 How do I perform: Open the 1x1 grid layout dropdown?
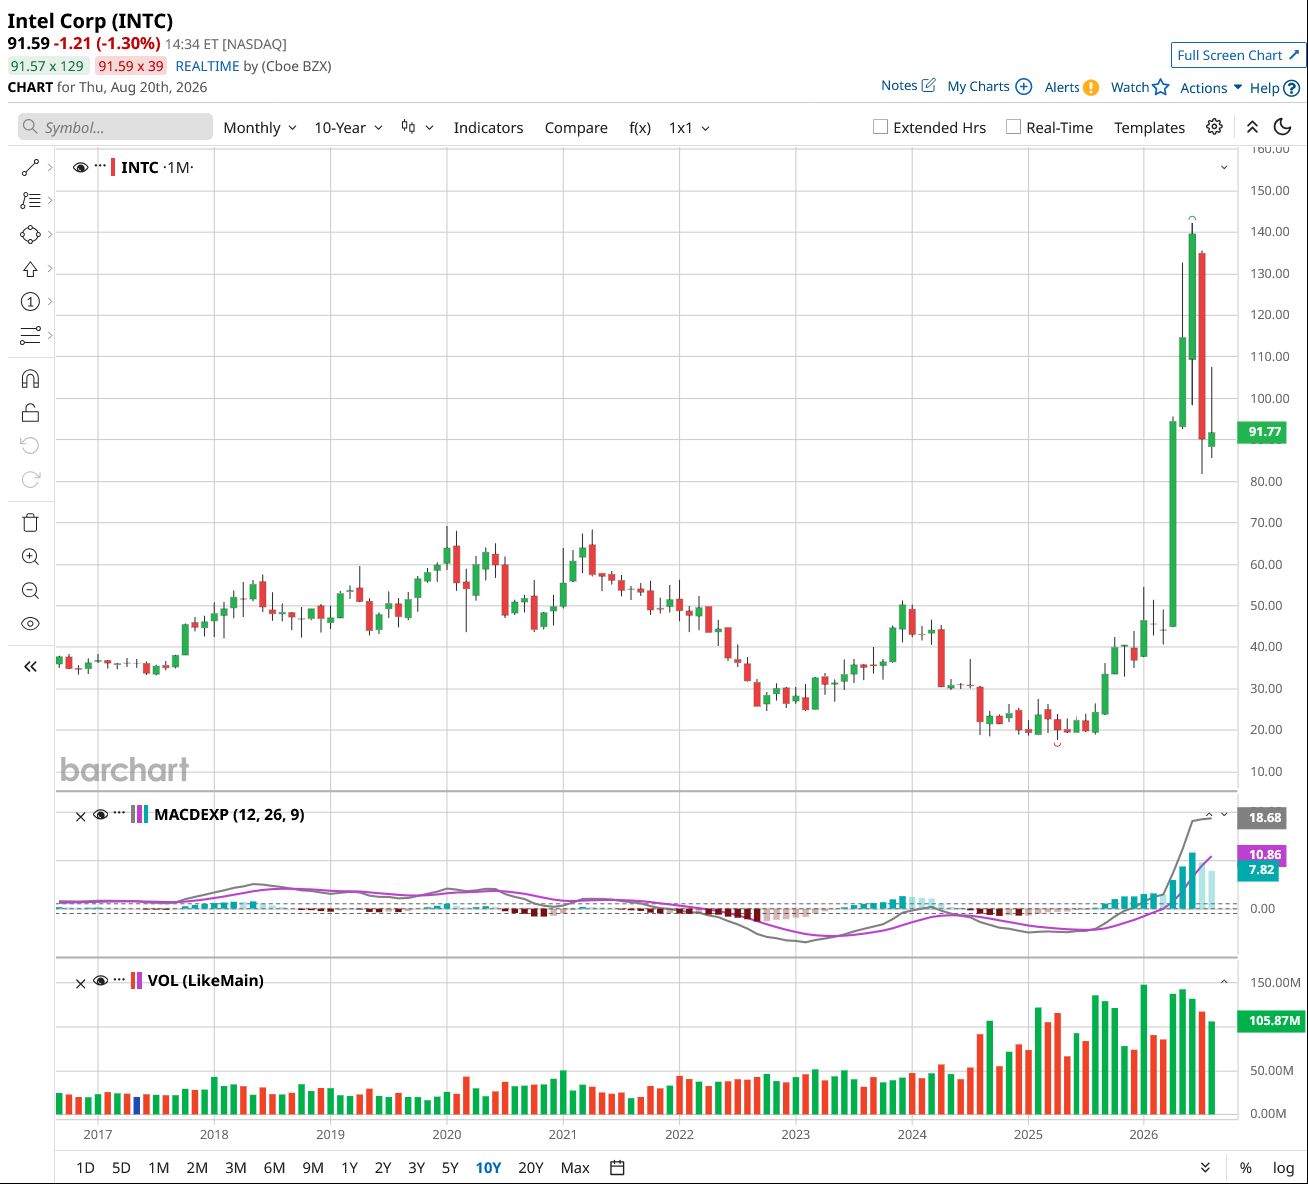(689, 128)
